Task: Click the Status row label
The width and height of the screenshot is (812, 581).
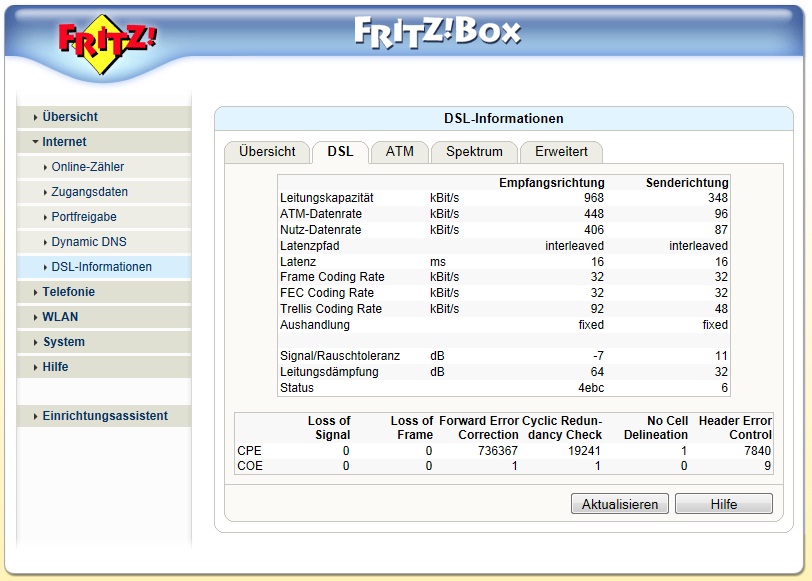Action: pyautogui.click(x=297, y=388)
